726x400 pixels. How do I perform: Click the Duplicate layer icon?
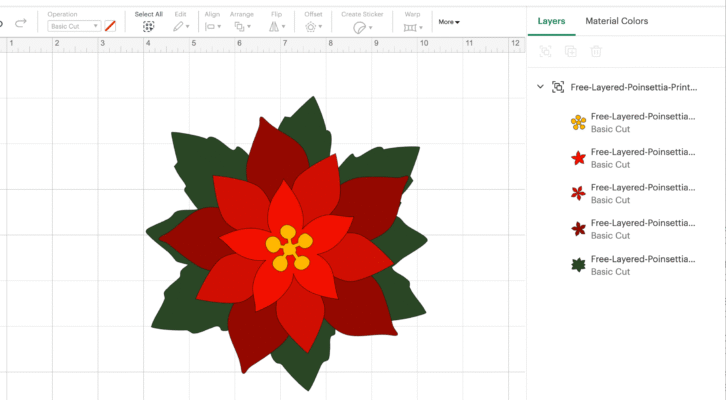pos(570,51)
